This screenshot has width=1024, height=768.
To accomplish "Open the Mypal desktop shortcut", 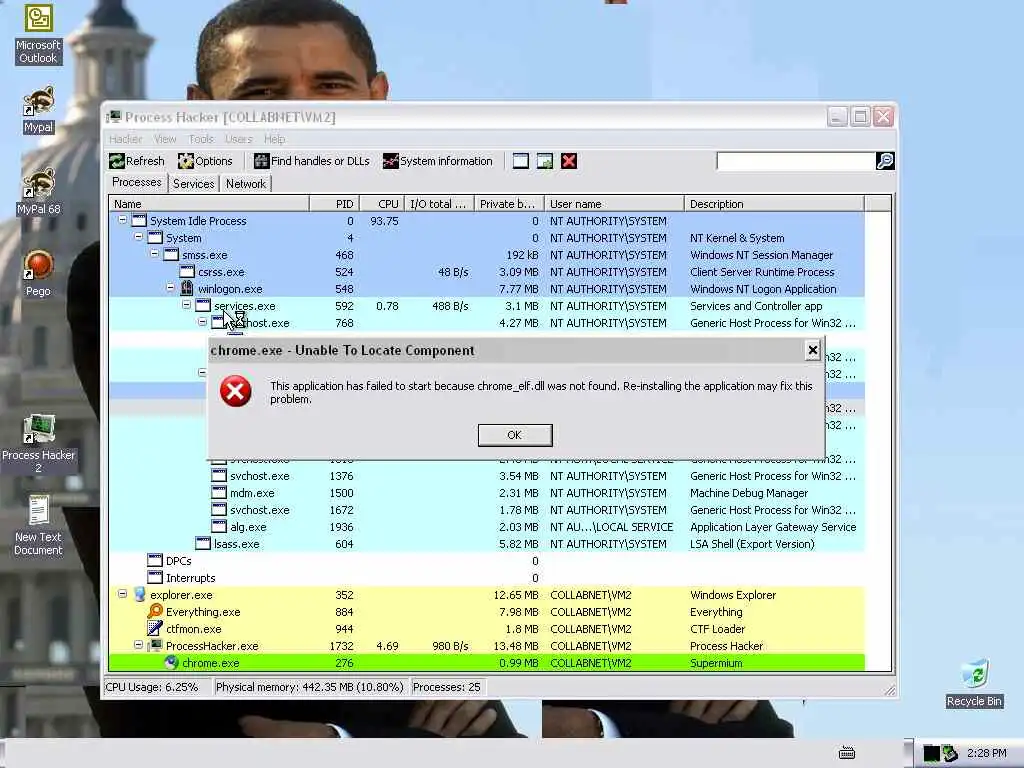I will pyautogui.click(x=38, y=110).
